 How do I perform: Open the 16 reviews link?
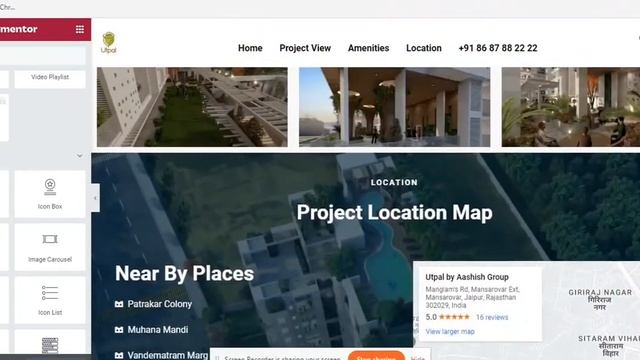[x=492, y=317]
